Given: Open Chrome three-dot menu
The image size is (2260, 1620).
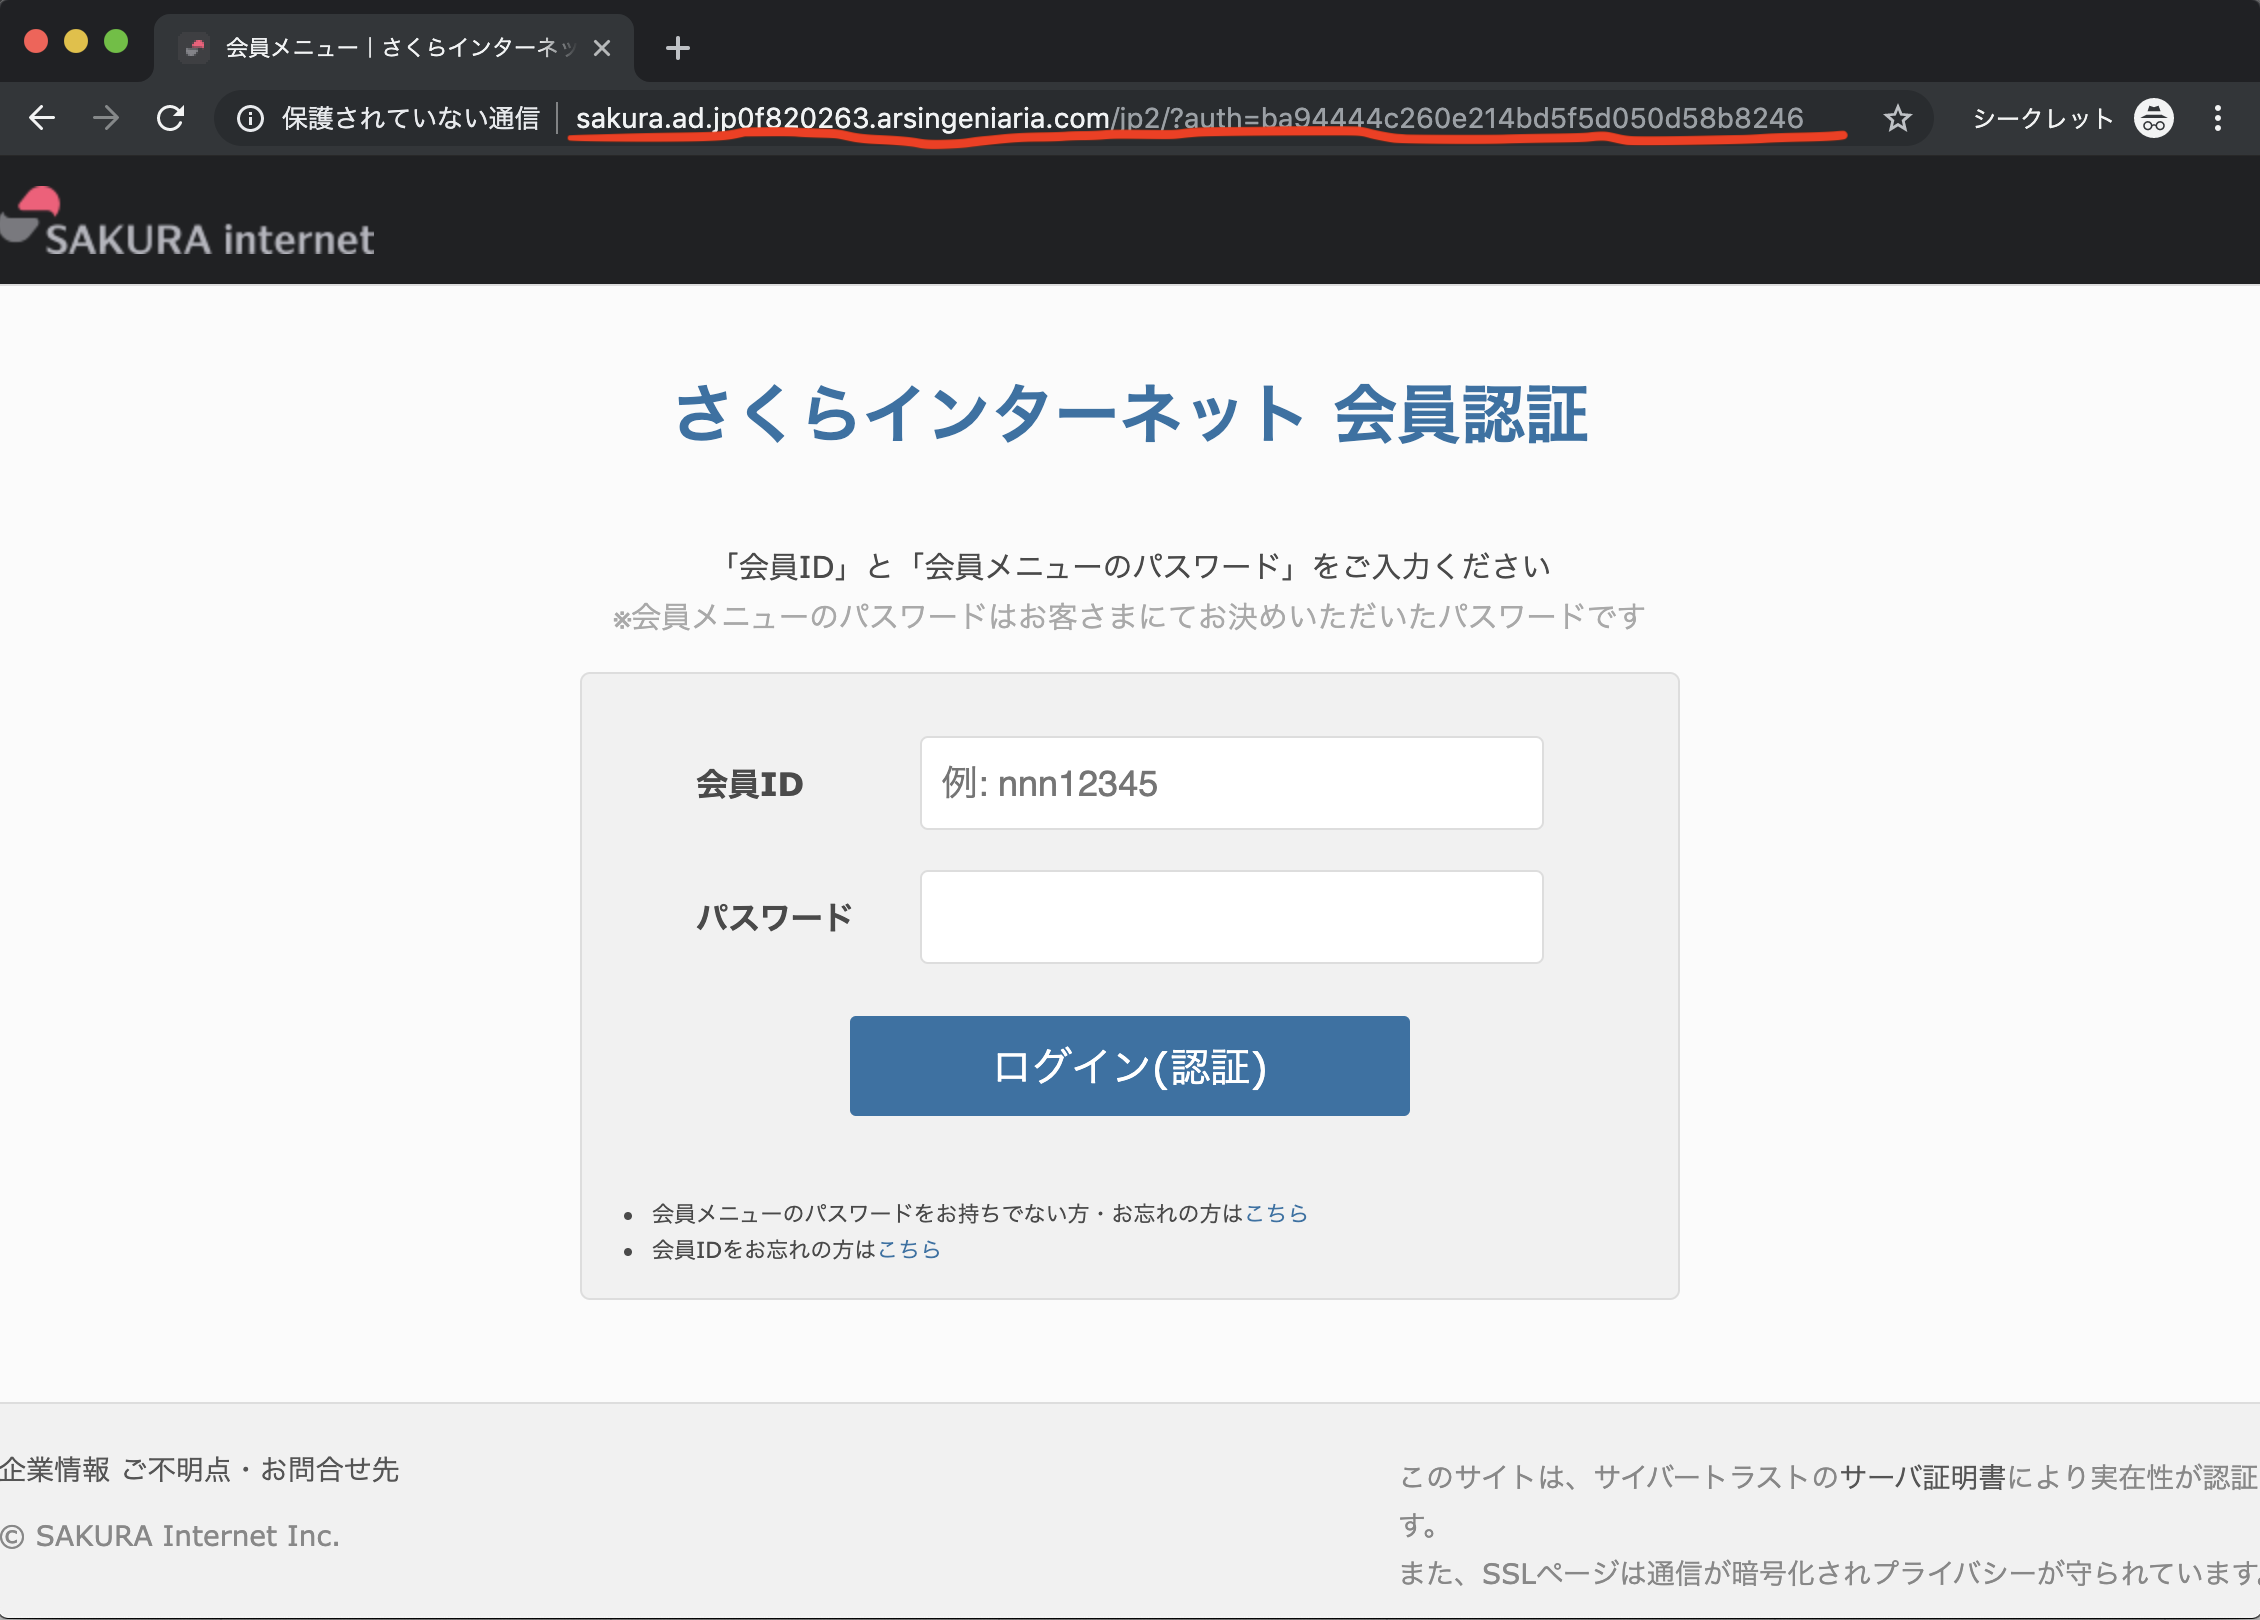Looking at the screenshot, I should click(x=2217, y=119).
